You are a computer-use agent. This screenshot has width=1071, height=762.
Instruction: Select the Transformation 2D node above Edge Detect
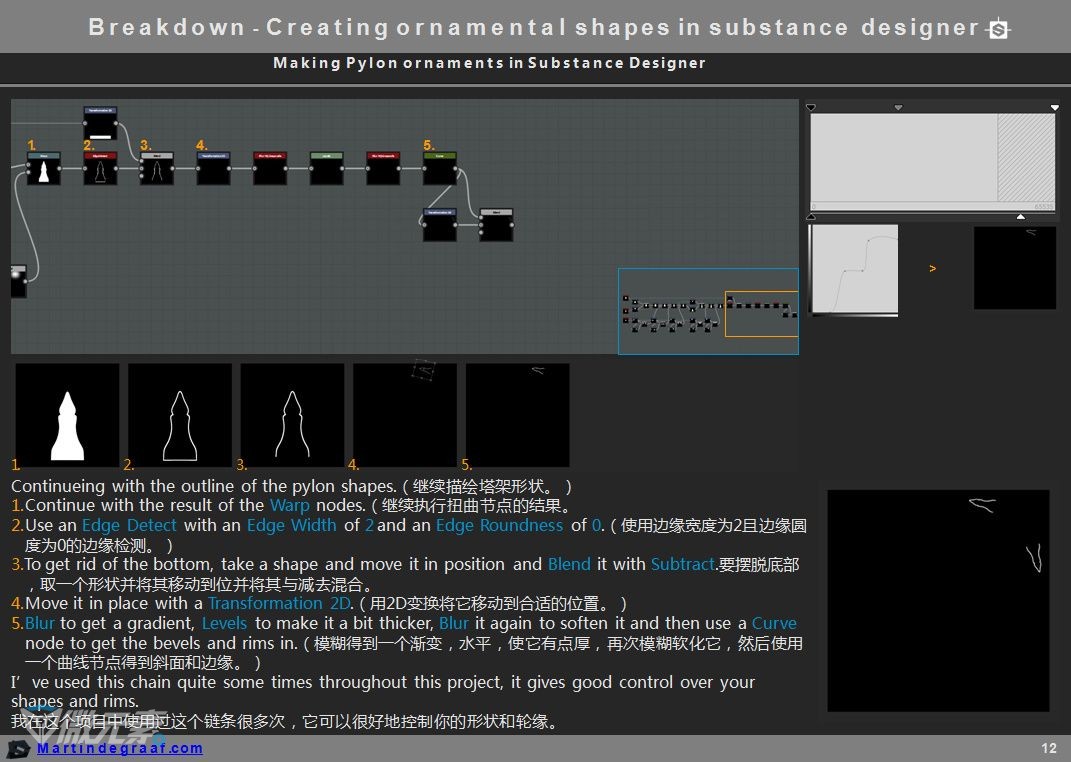[x=100, y=123]
